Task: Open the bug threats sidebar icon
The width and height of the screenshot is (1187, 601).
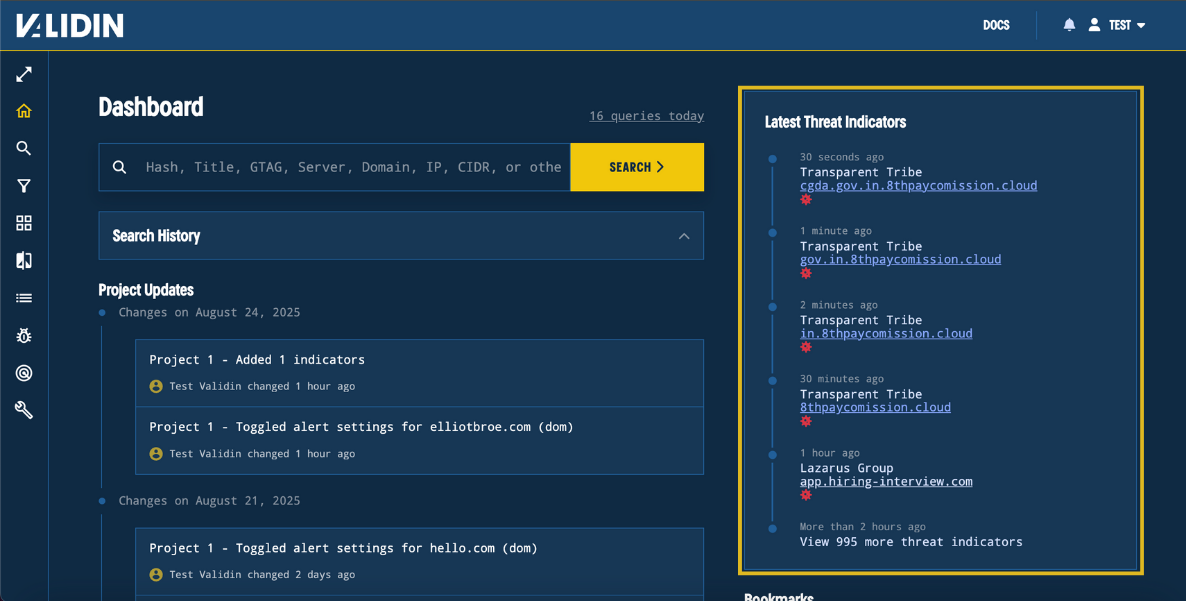Action: coord(24,335)
